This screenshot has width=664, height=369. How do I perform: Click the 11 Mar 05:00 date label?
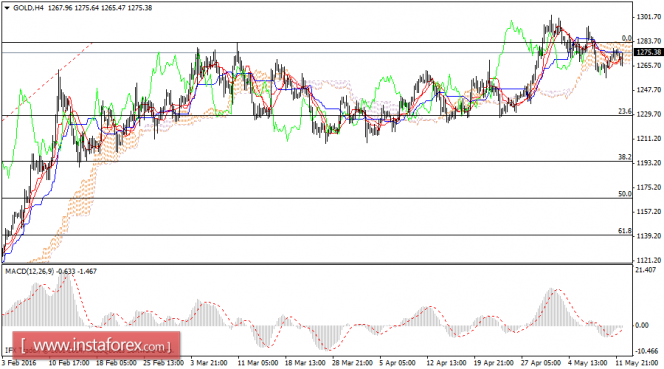258,363
